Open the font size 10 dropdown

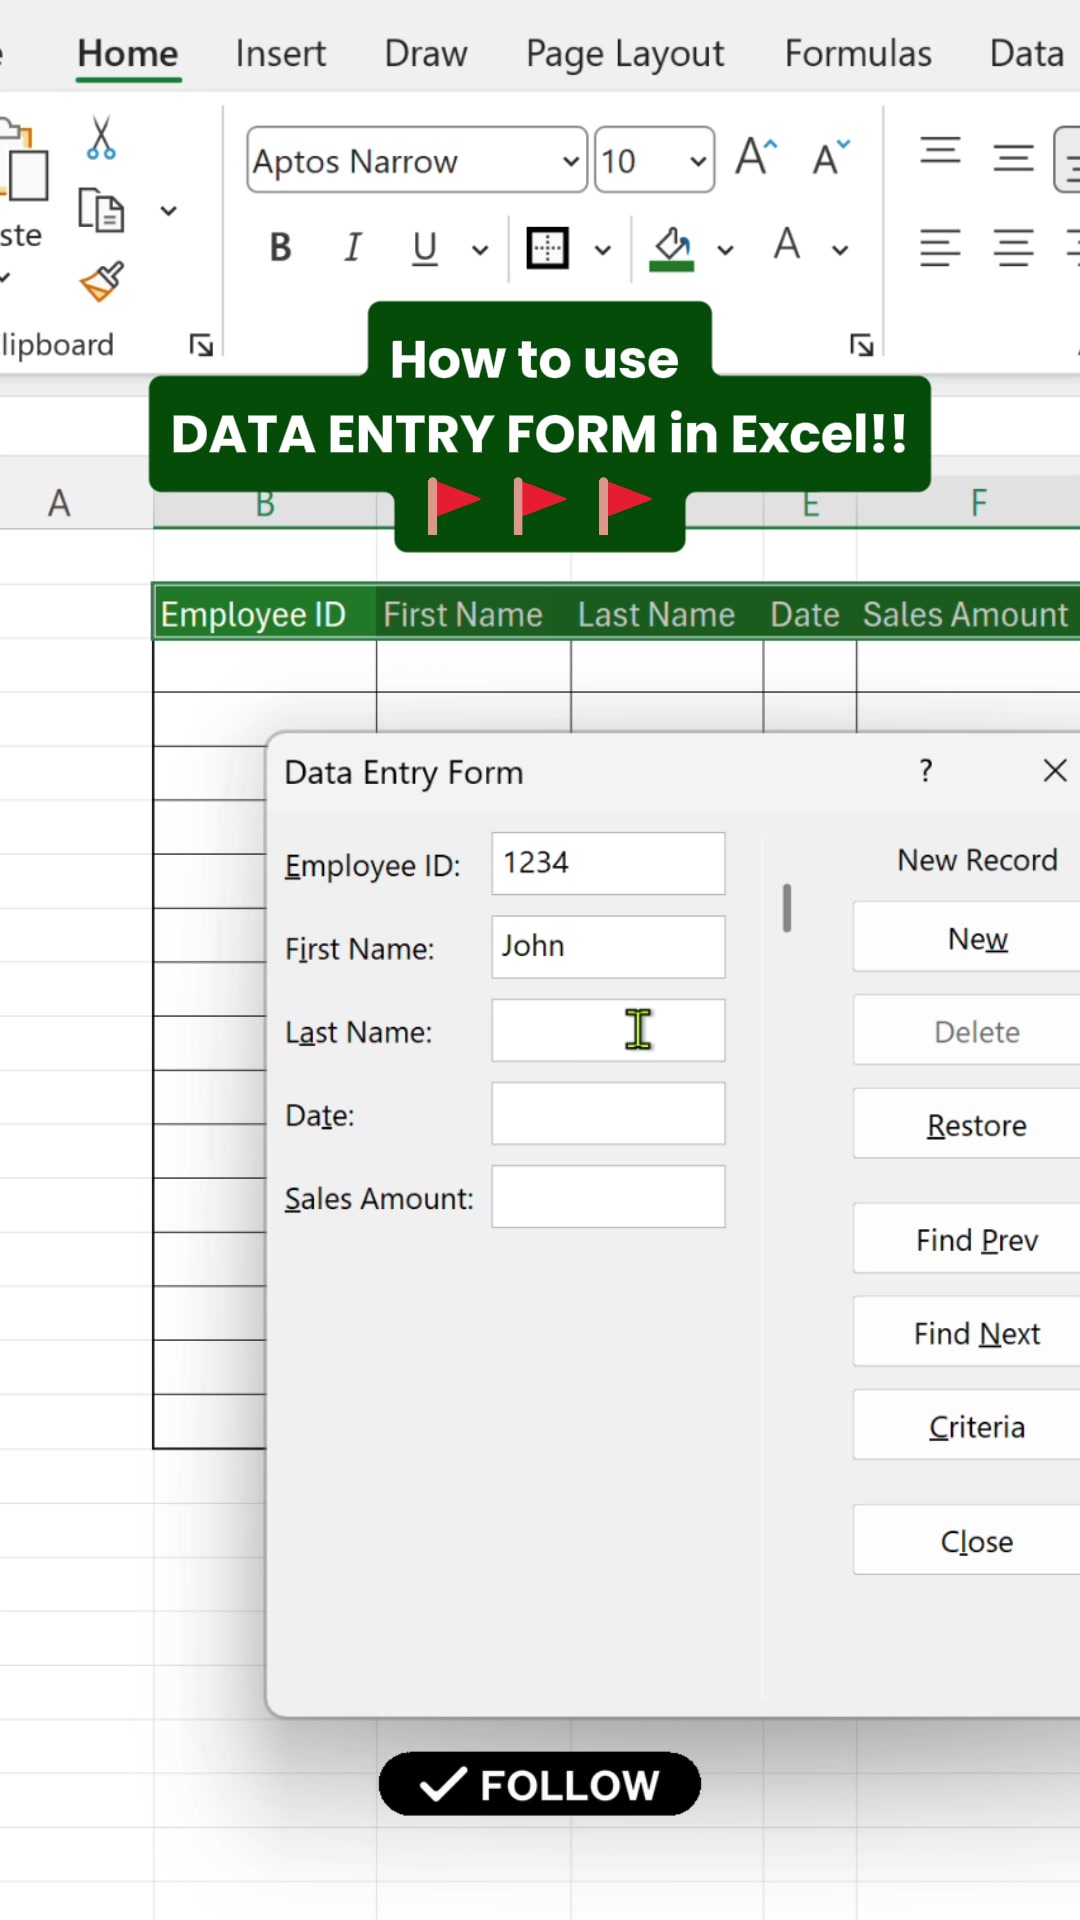698,161
